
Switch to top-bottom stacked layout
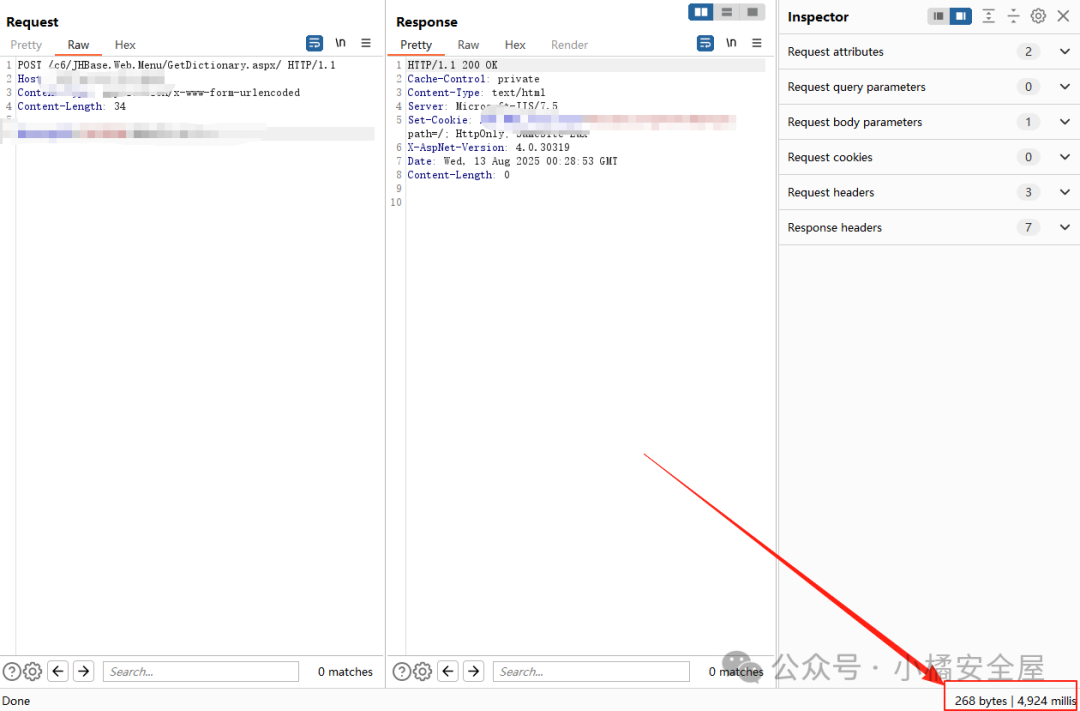[727, 12]
